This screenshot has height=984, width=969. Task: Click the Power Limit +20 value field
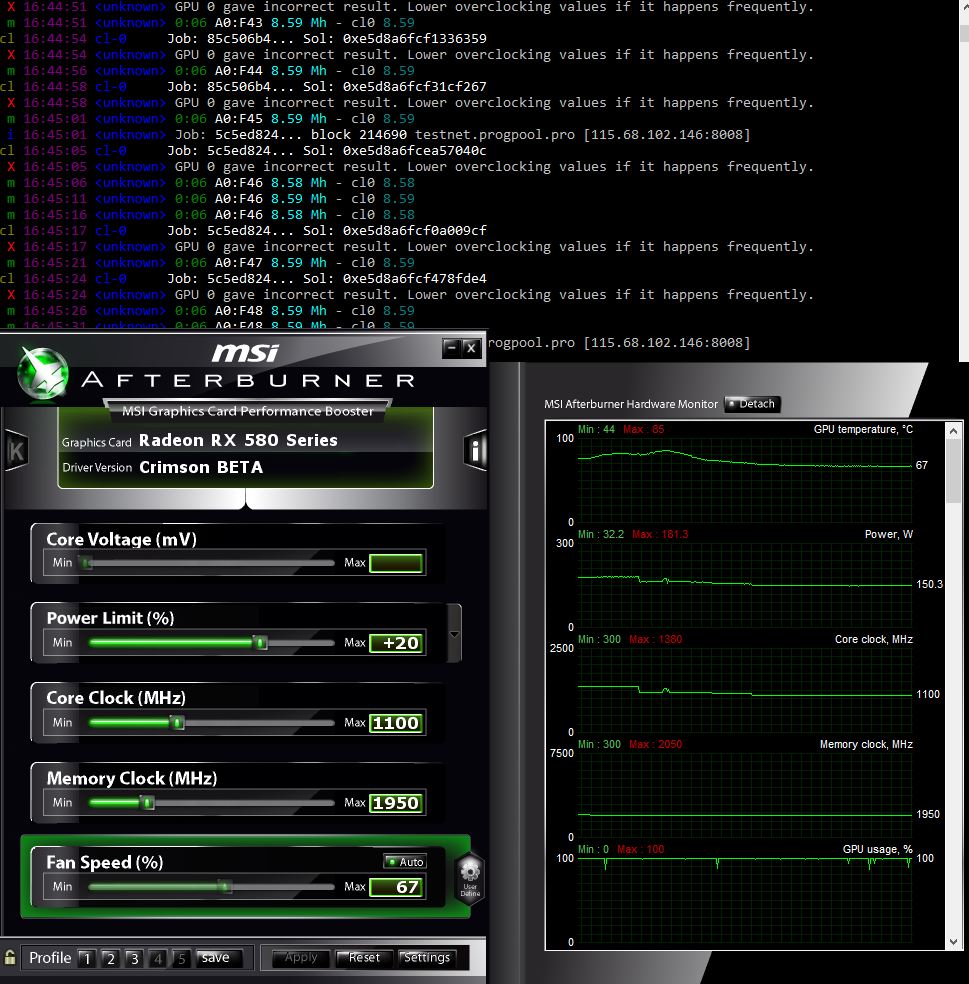pos(395,643)
